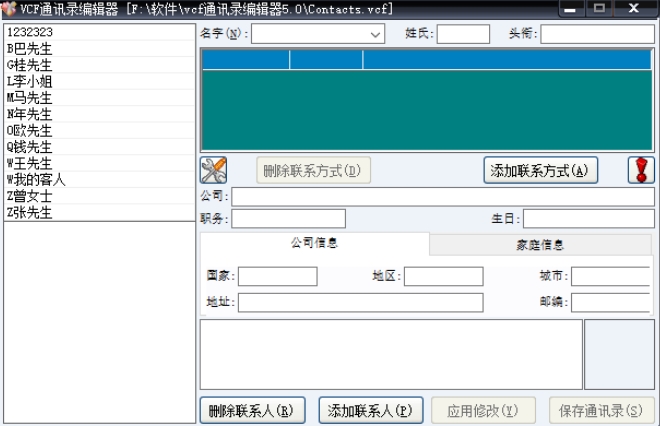Click the widest column header of contact-method grid
This screenshot has width=660, height=426.
(x=507, y=60)
